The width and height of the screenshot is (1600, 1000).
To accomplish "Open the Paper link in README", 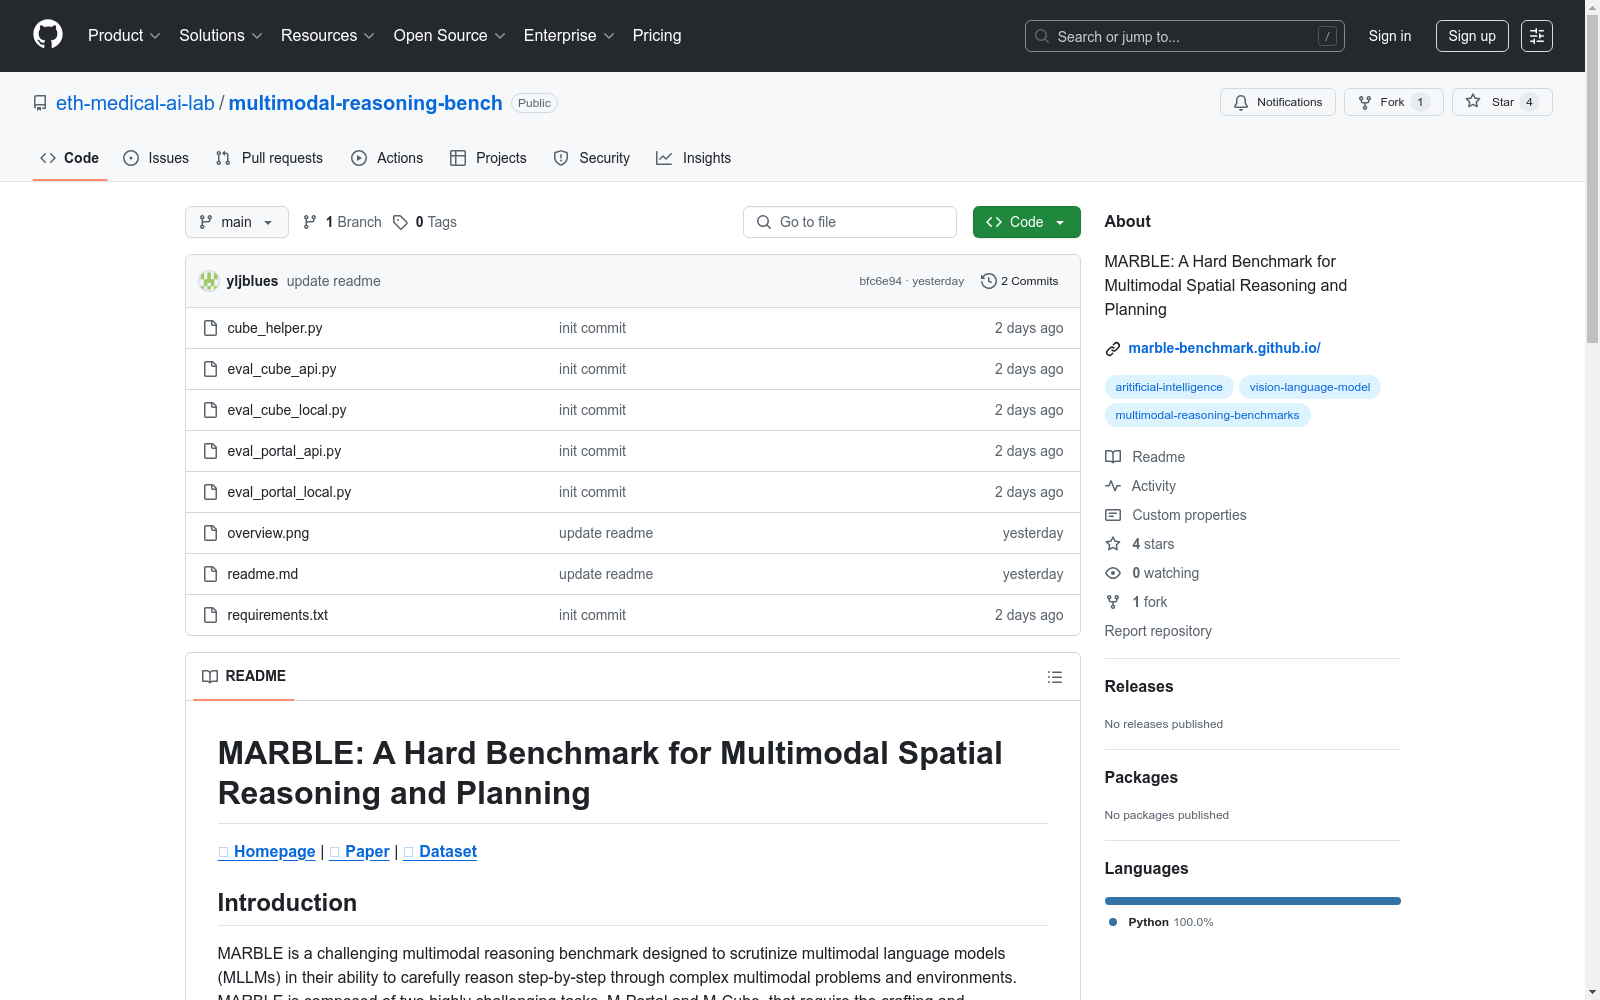I will [360, 852].
